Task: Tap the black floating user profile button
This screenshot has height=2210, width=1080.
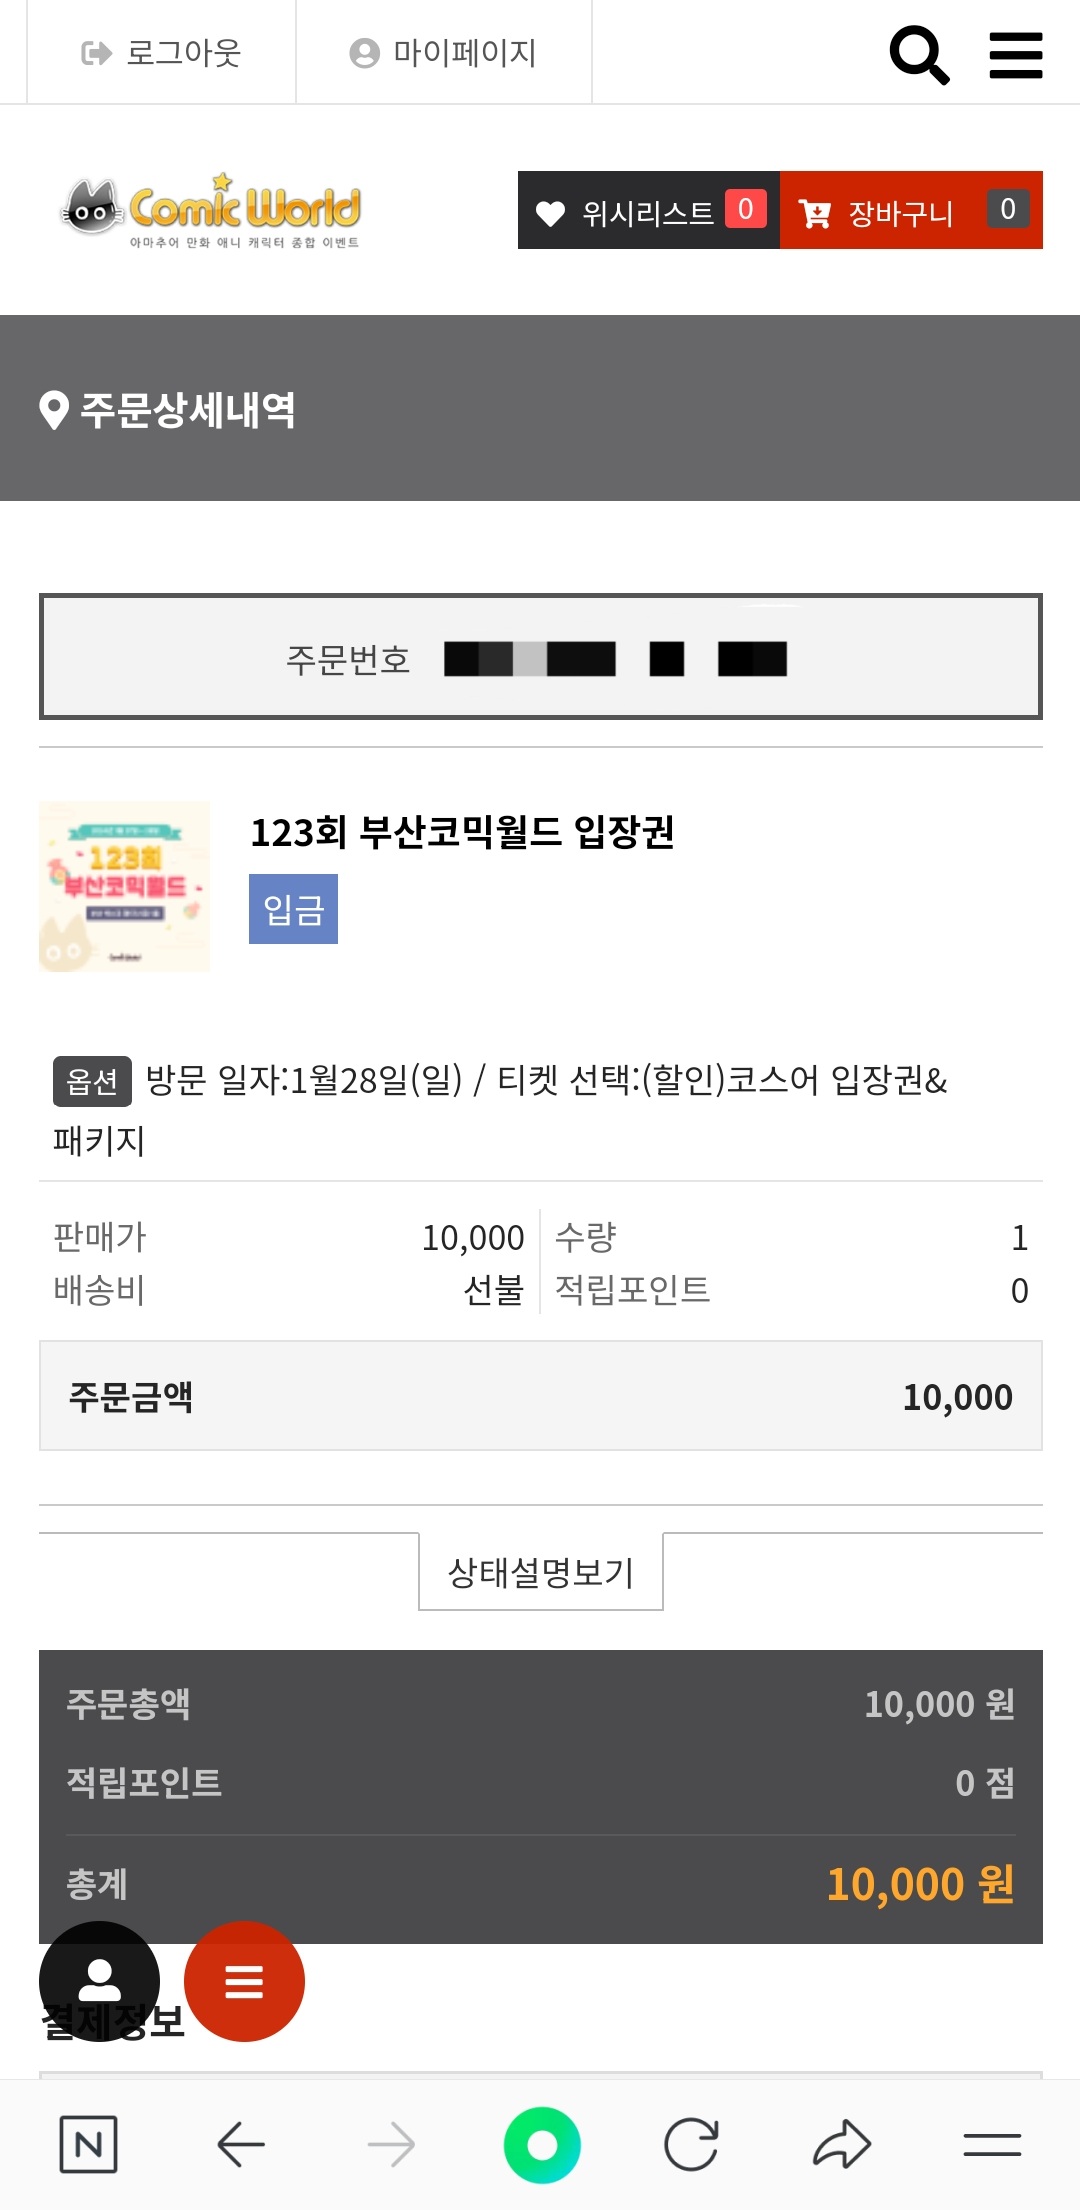Action: (x=99, y=1980)
